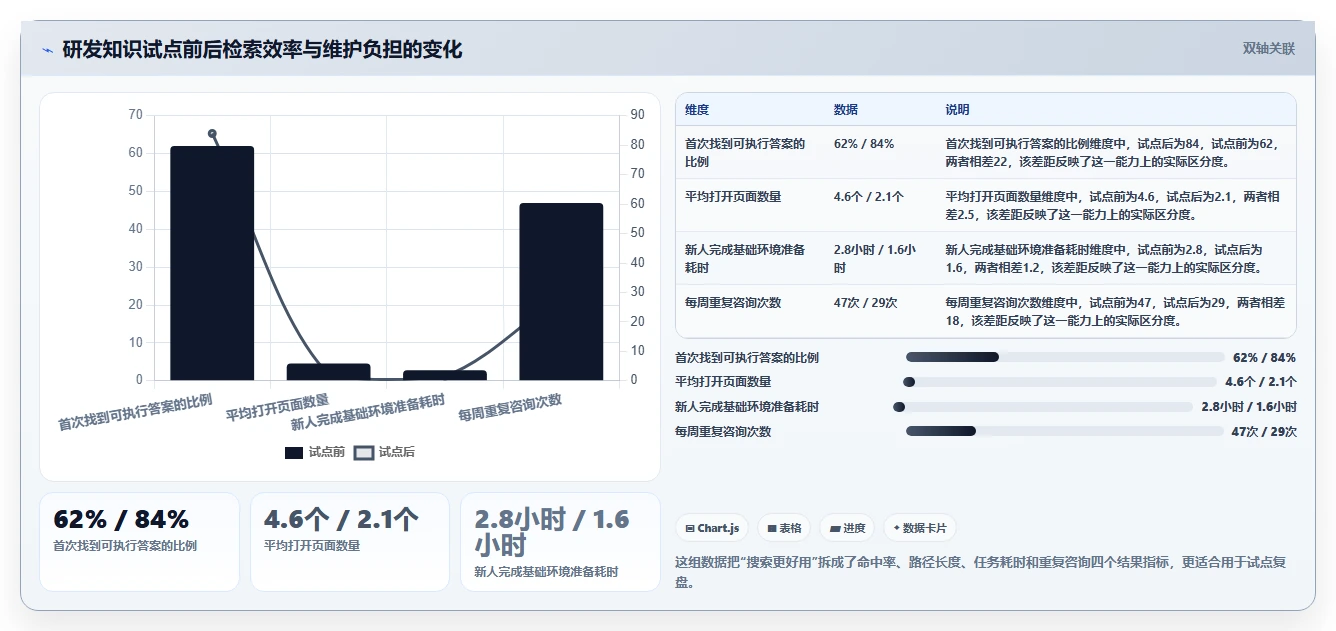This screenshot has height=631, width=1336.
Task: Click the progress bar for 每周重复咨询次数
Action: coord(1065,431)
